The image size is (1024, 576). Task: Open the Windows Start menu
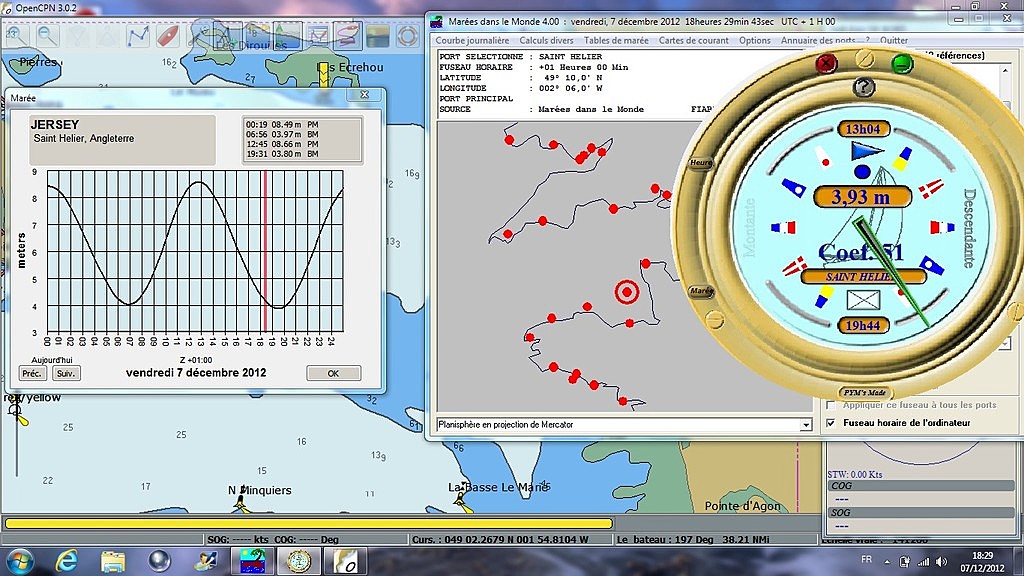click(18, 561)
